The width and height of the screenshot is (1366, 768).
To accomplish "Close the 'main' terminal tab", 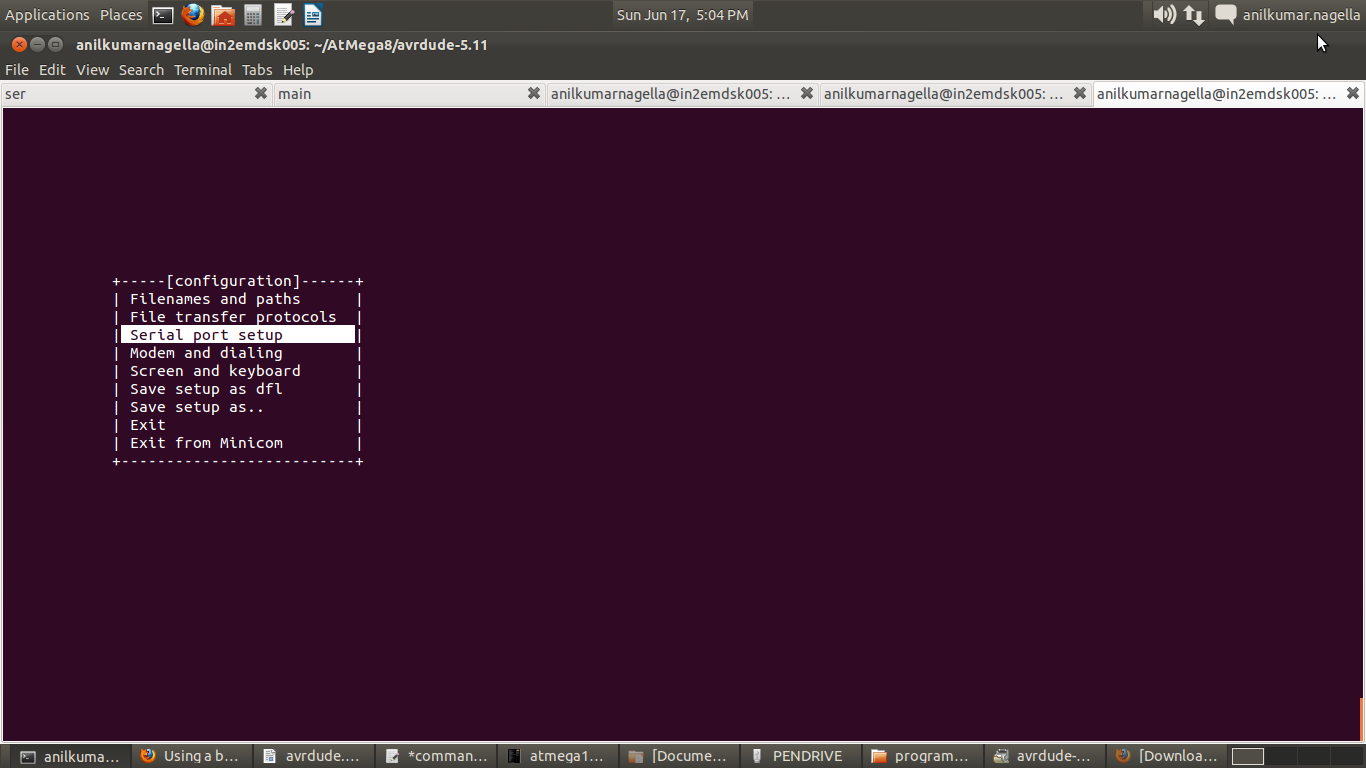I will (x=534, y=93).
